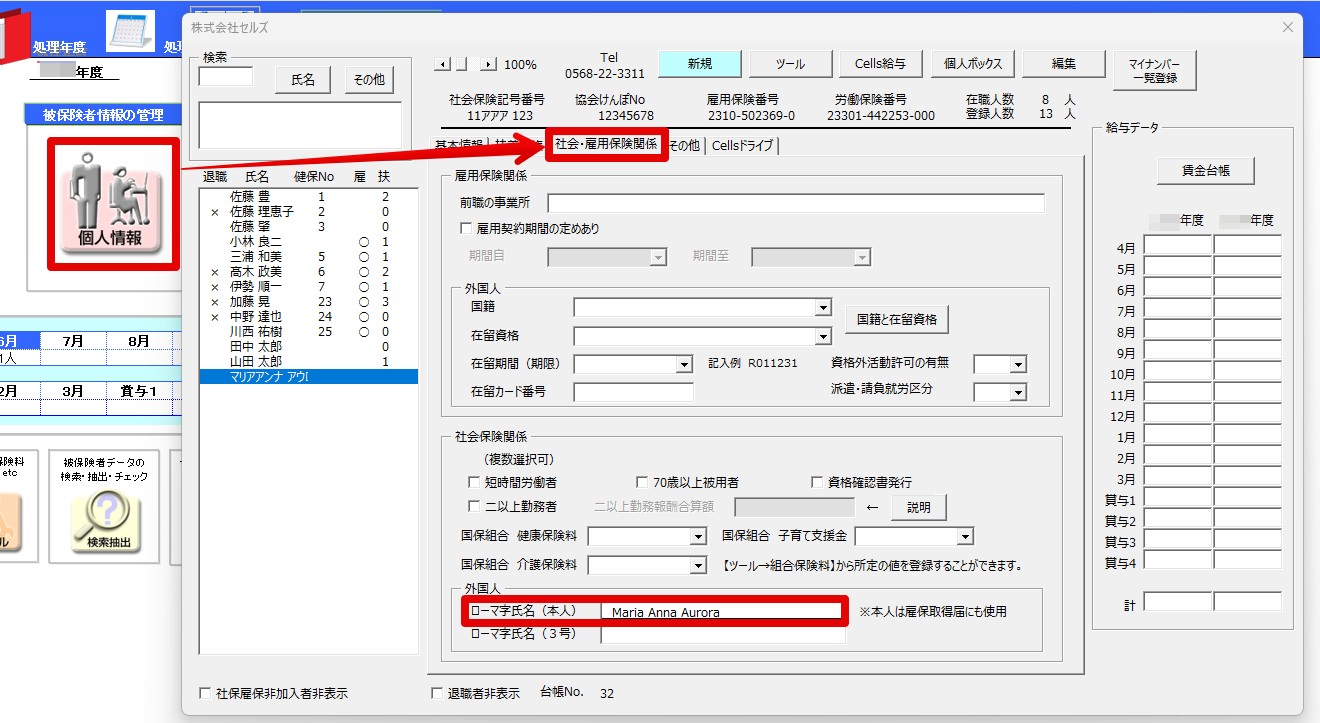This screenshot has height=723, width=1320.
Task: Open the 個人情報 icon in the background window
Action: 112,204
